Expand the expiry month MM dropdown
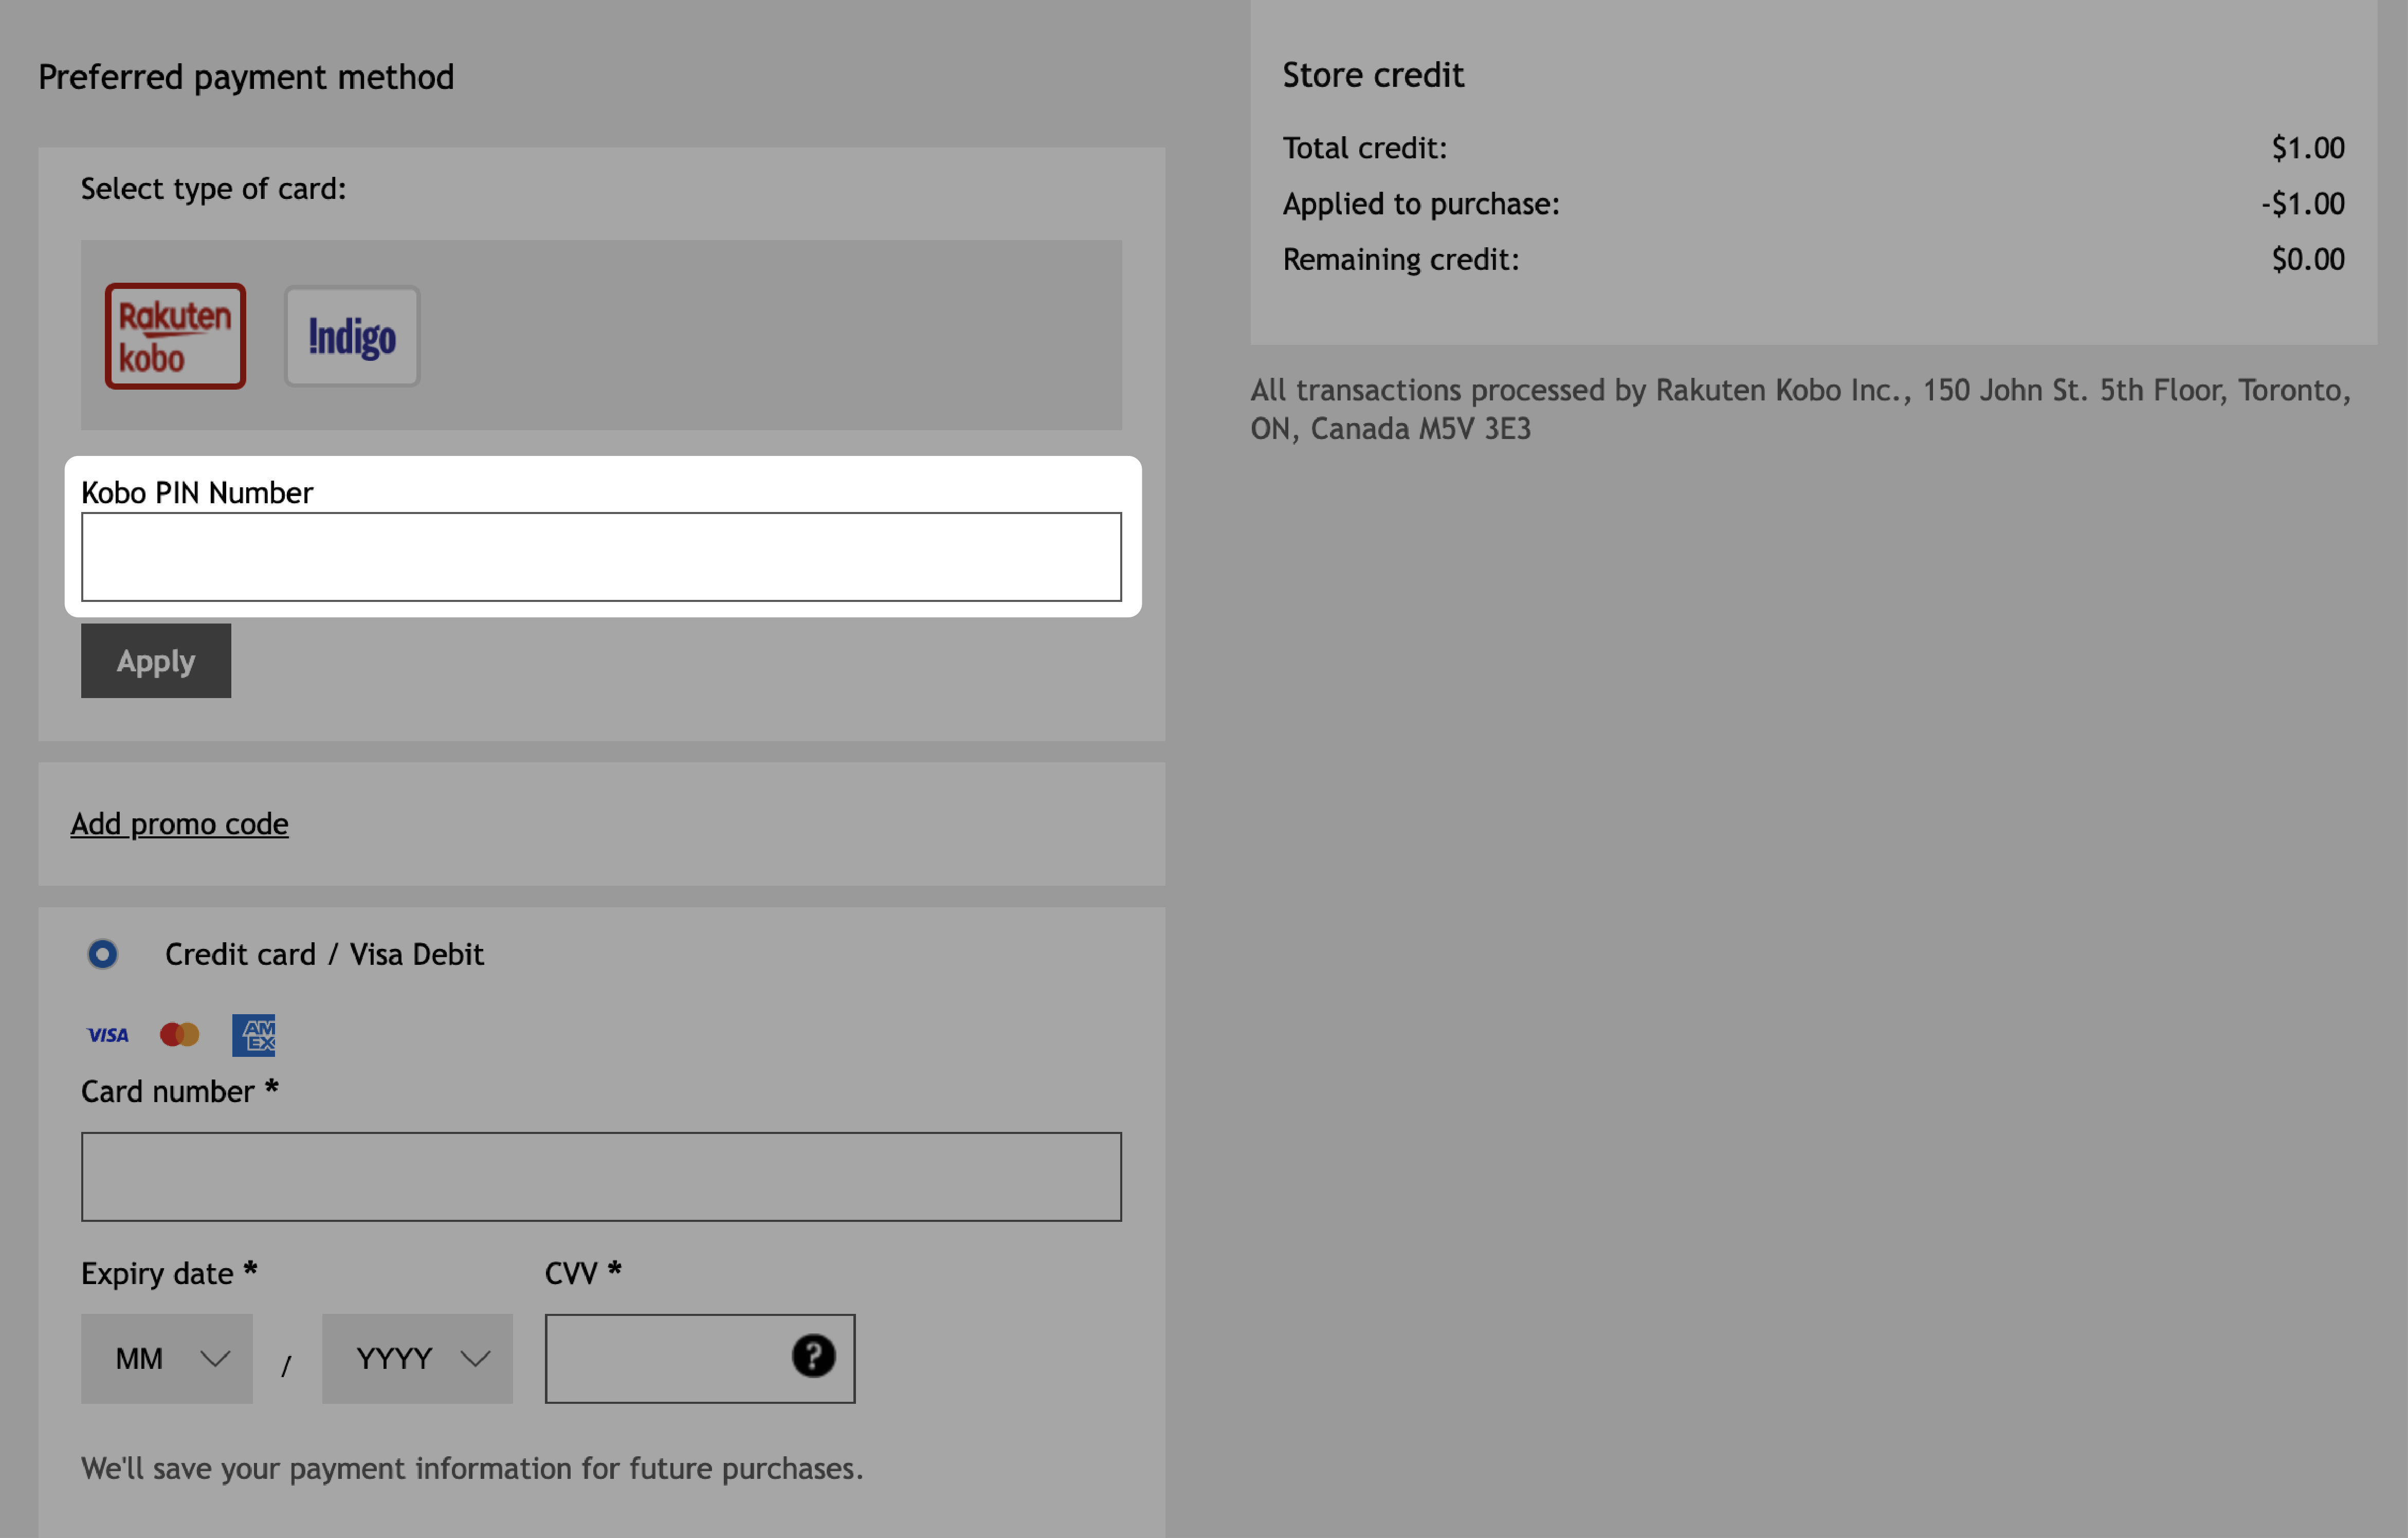The width and height of the screenshot is (2408, 1538). (167, 1357)
